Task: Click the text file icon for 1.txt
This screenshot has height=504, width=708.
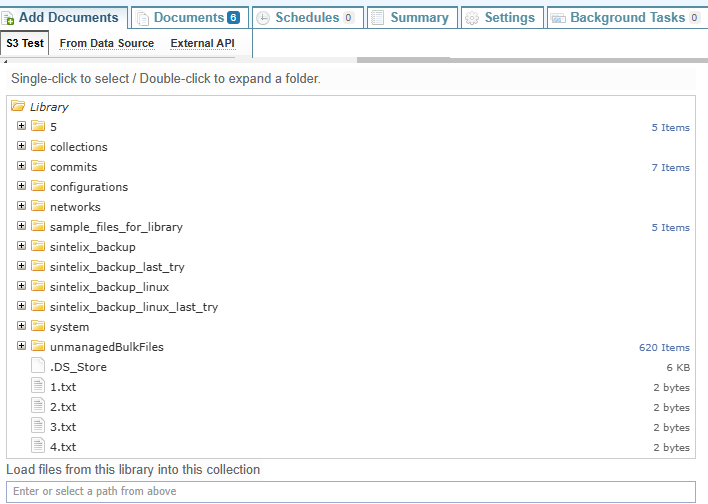Action: pos(38,387)
